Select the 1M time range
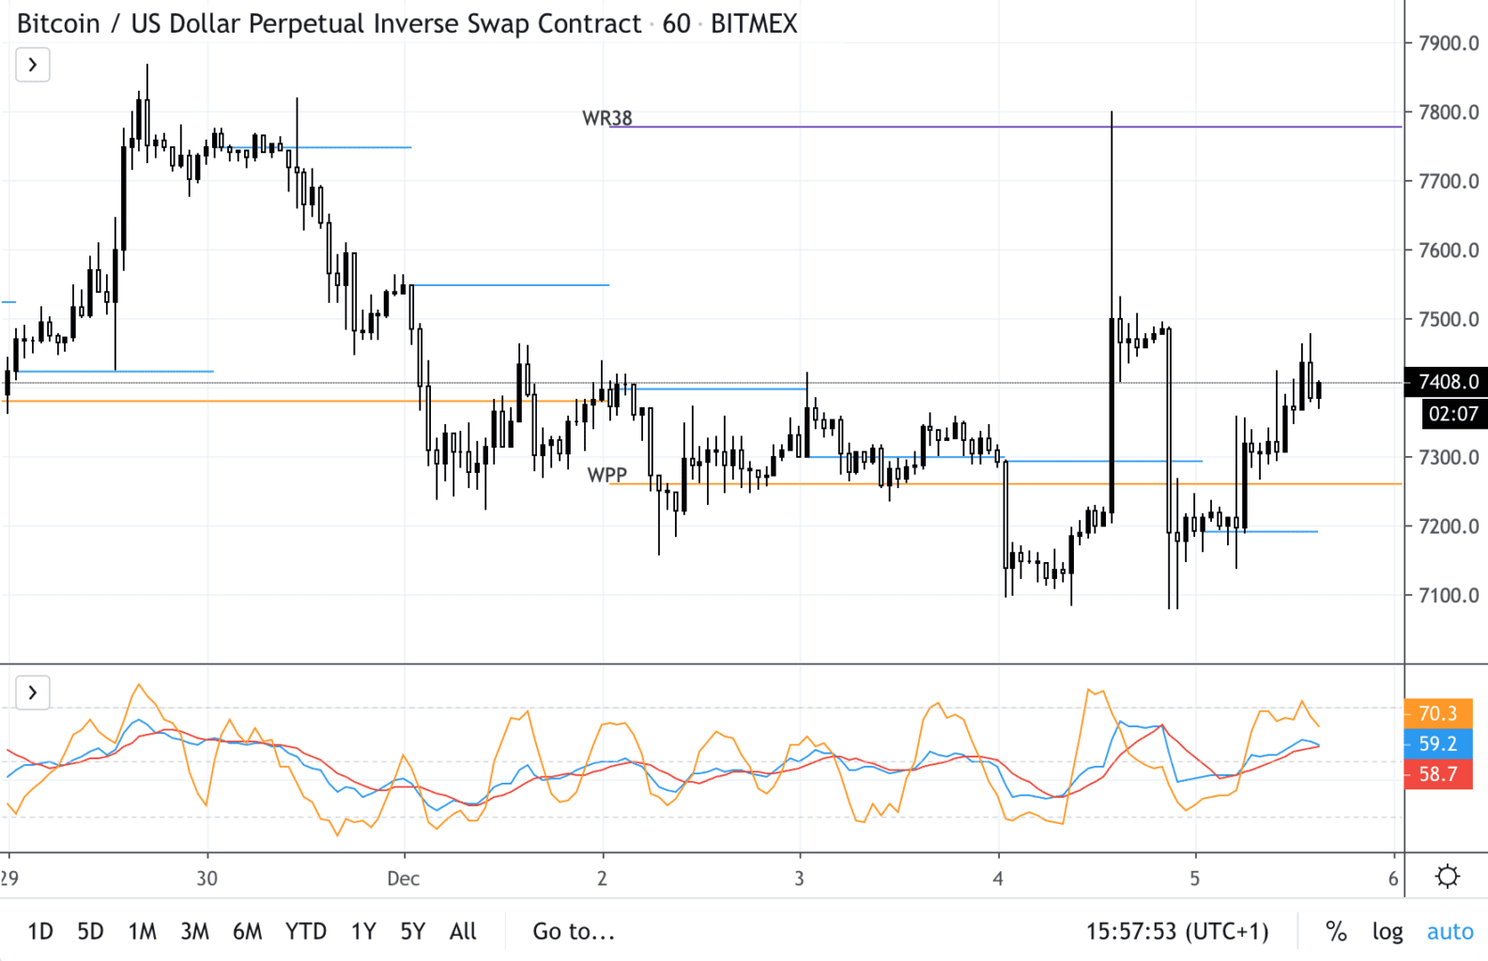Image resolution: width=1488 pixels, height=961 pixels. click(x=142, y=931)
